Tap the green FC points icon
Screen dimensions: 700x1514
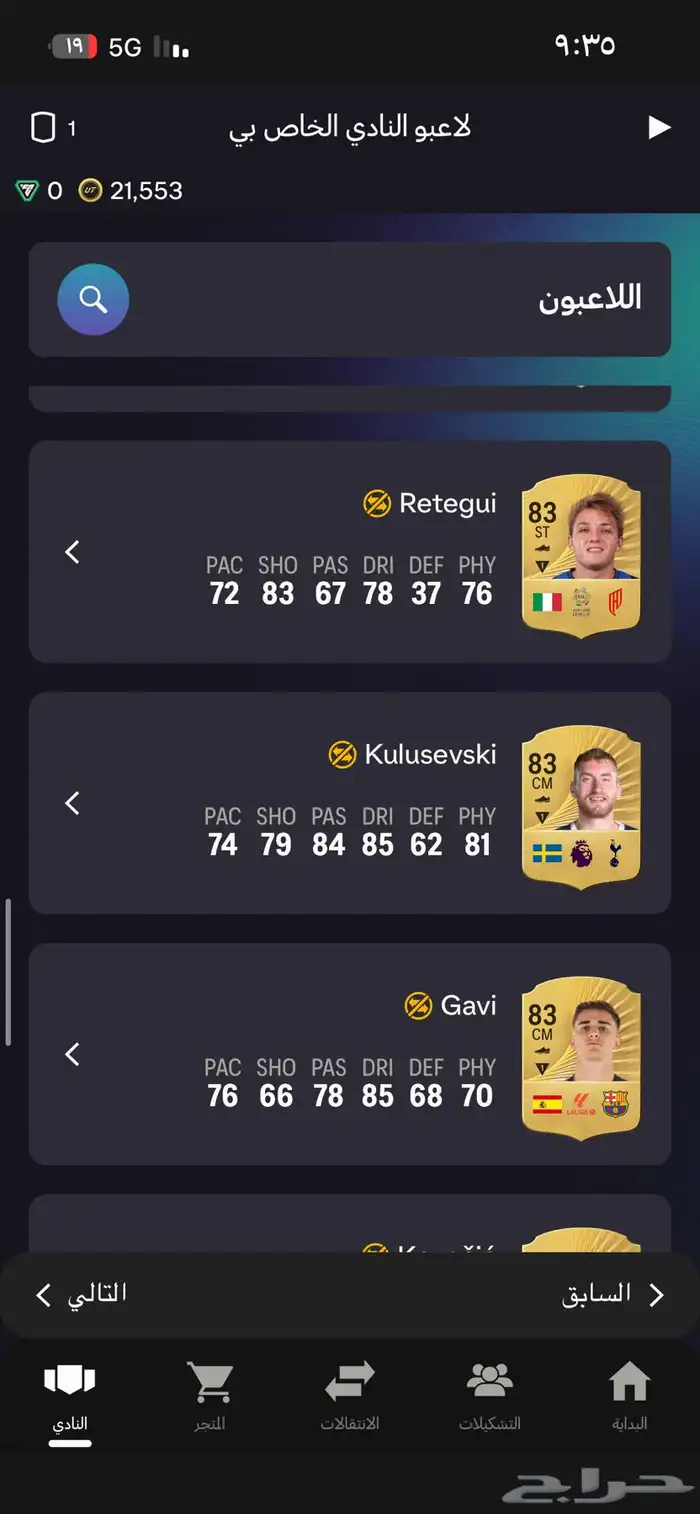click(x=27, y=190)
